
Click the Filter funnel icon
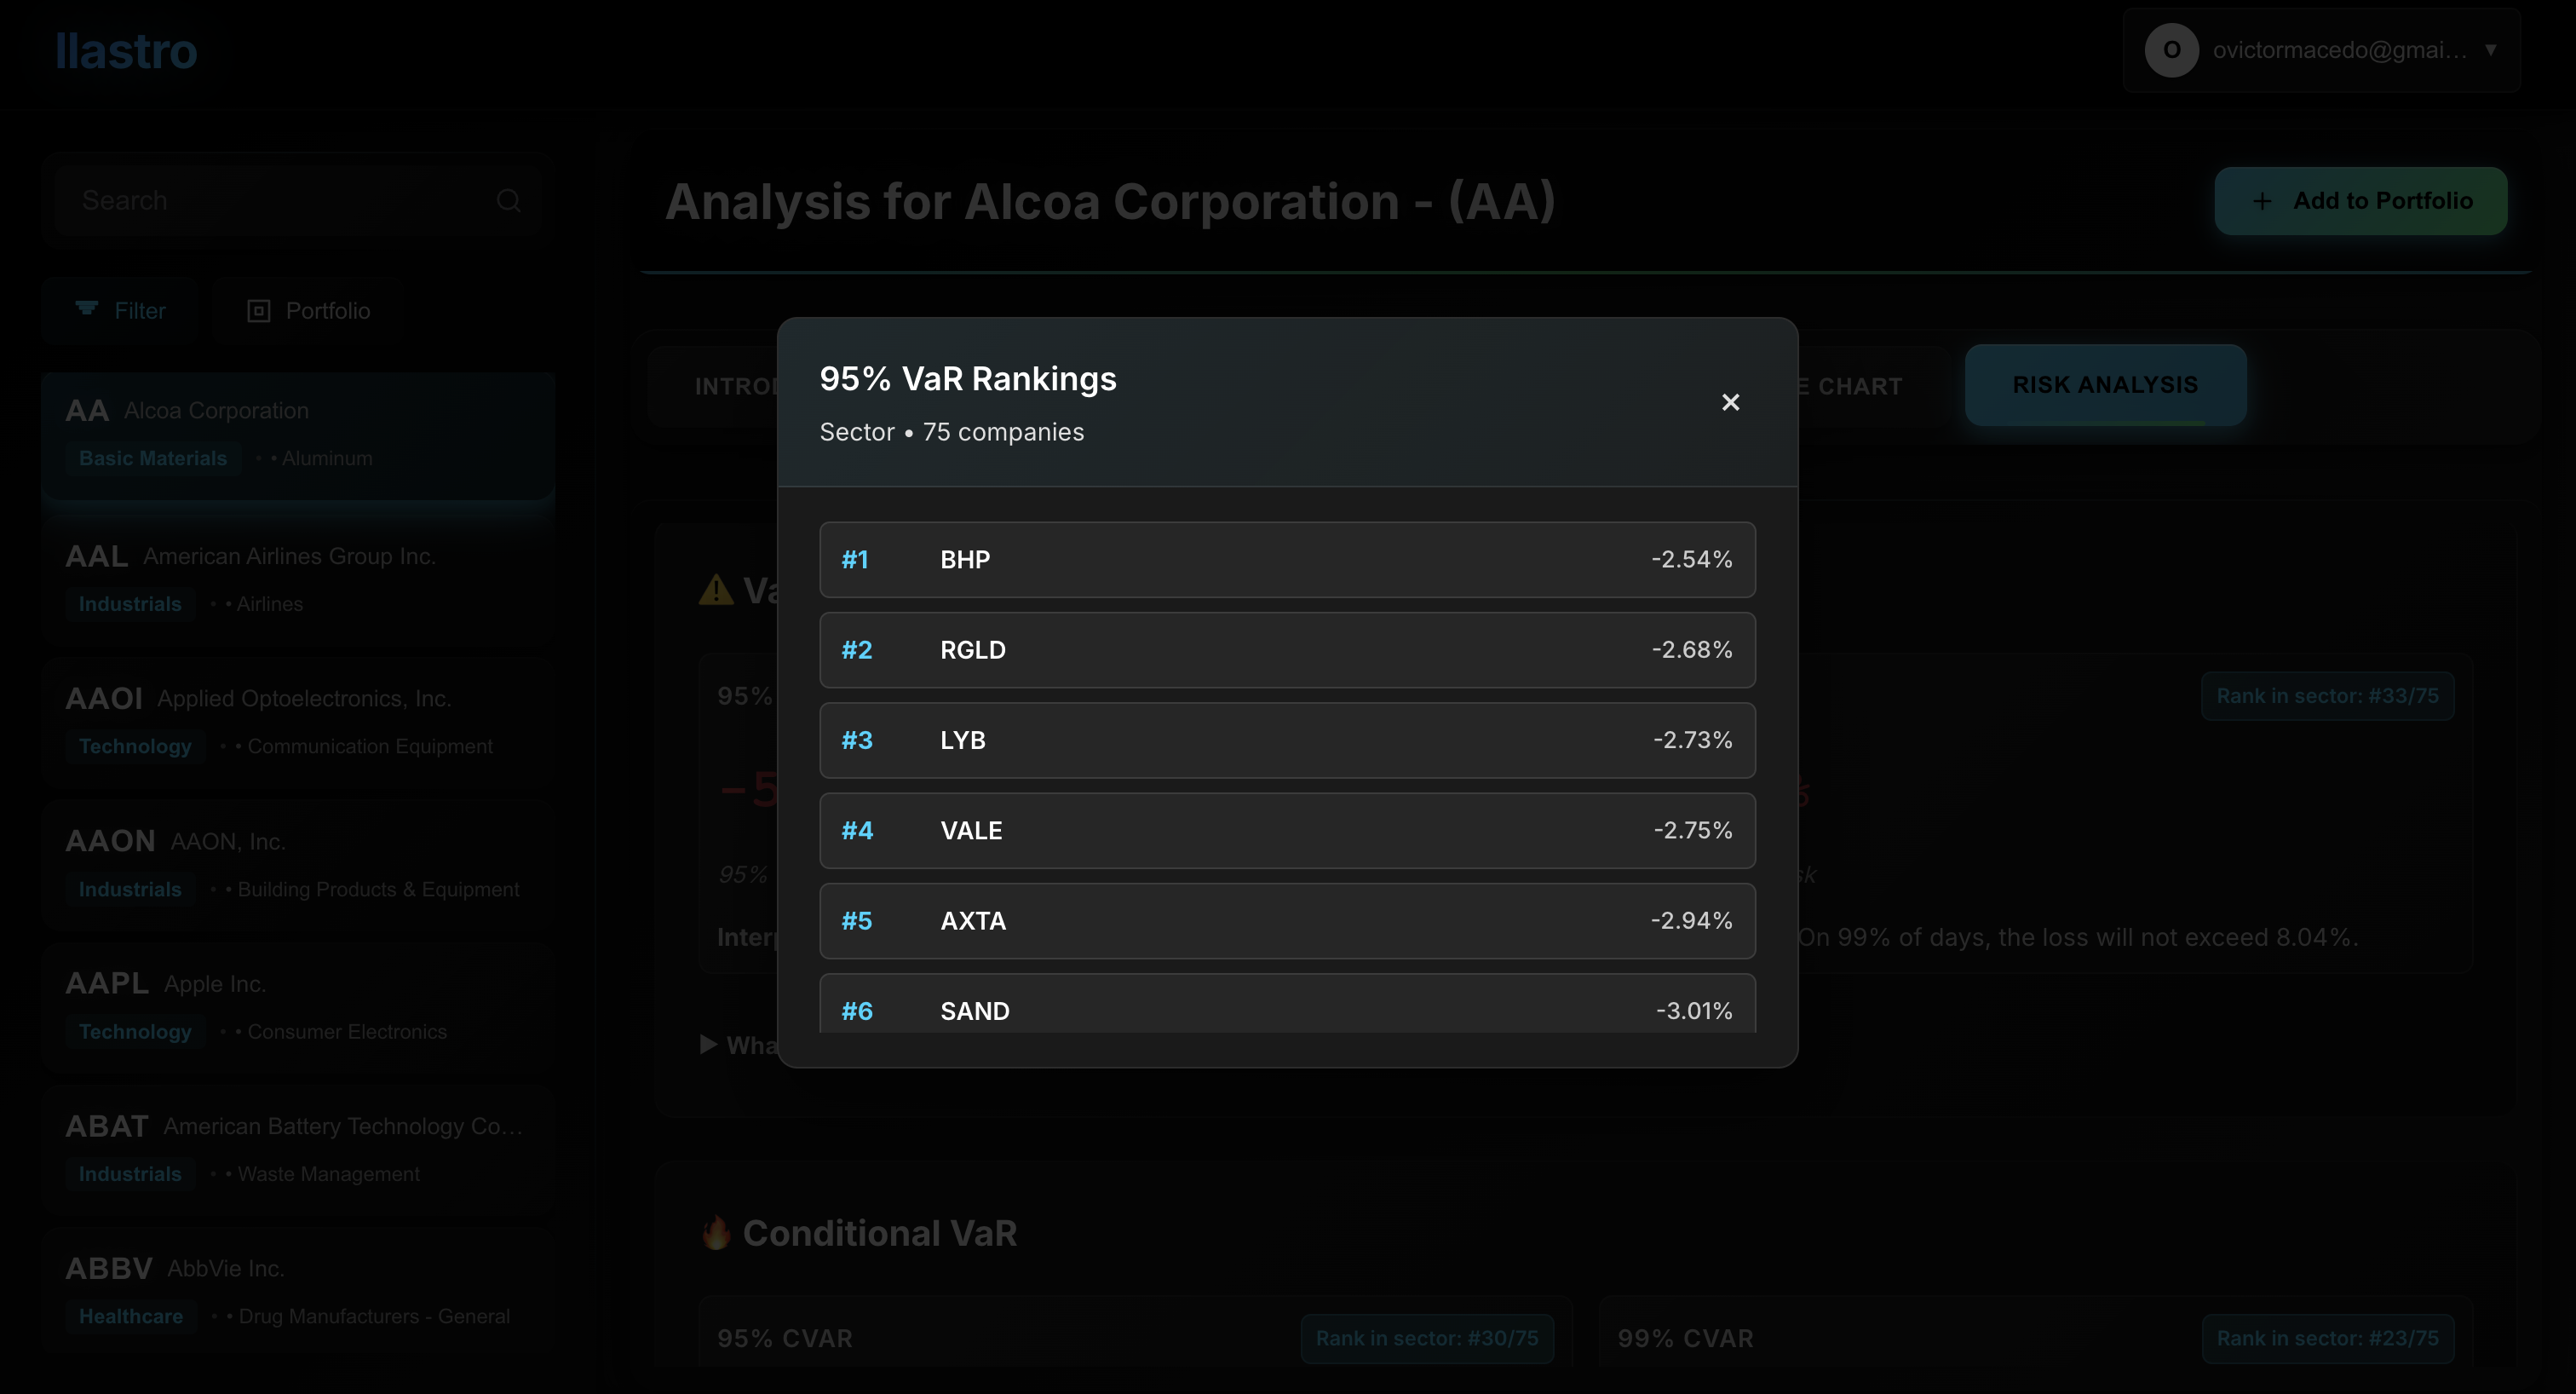tap(87, 309)
